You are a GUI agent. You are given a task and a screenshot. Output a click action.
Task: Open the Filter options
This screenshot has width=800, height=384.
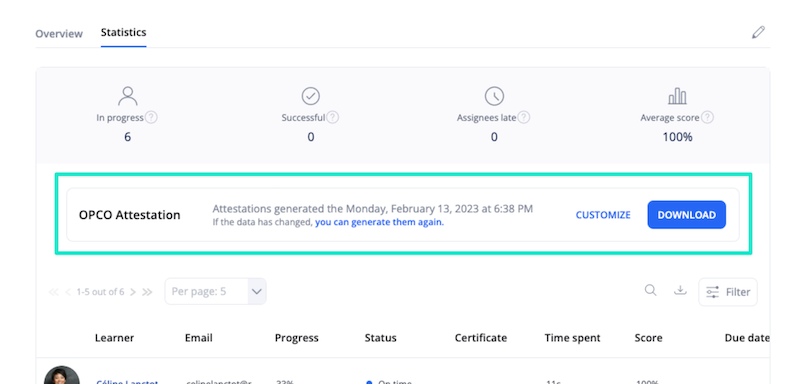[x=728, y=292]
